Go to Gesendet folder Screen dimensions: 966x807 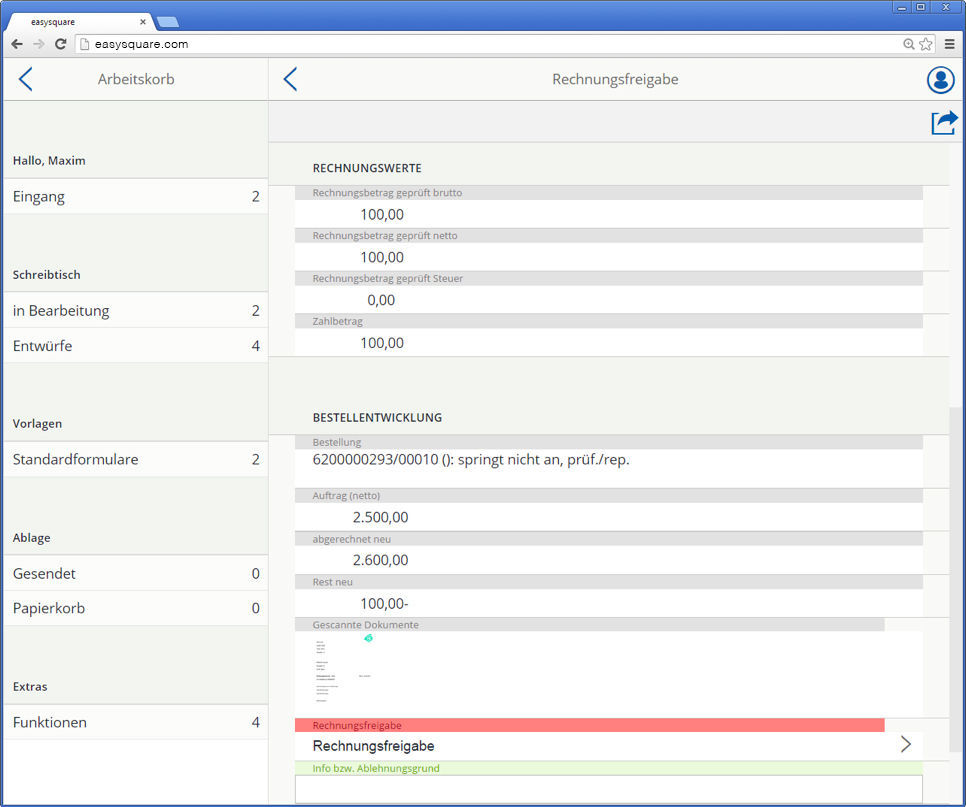(135, 574)
